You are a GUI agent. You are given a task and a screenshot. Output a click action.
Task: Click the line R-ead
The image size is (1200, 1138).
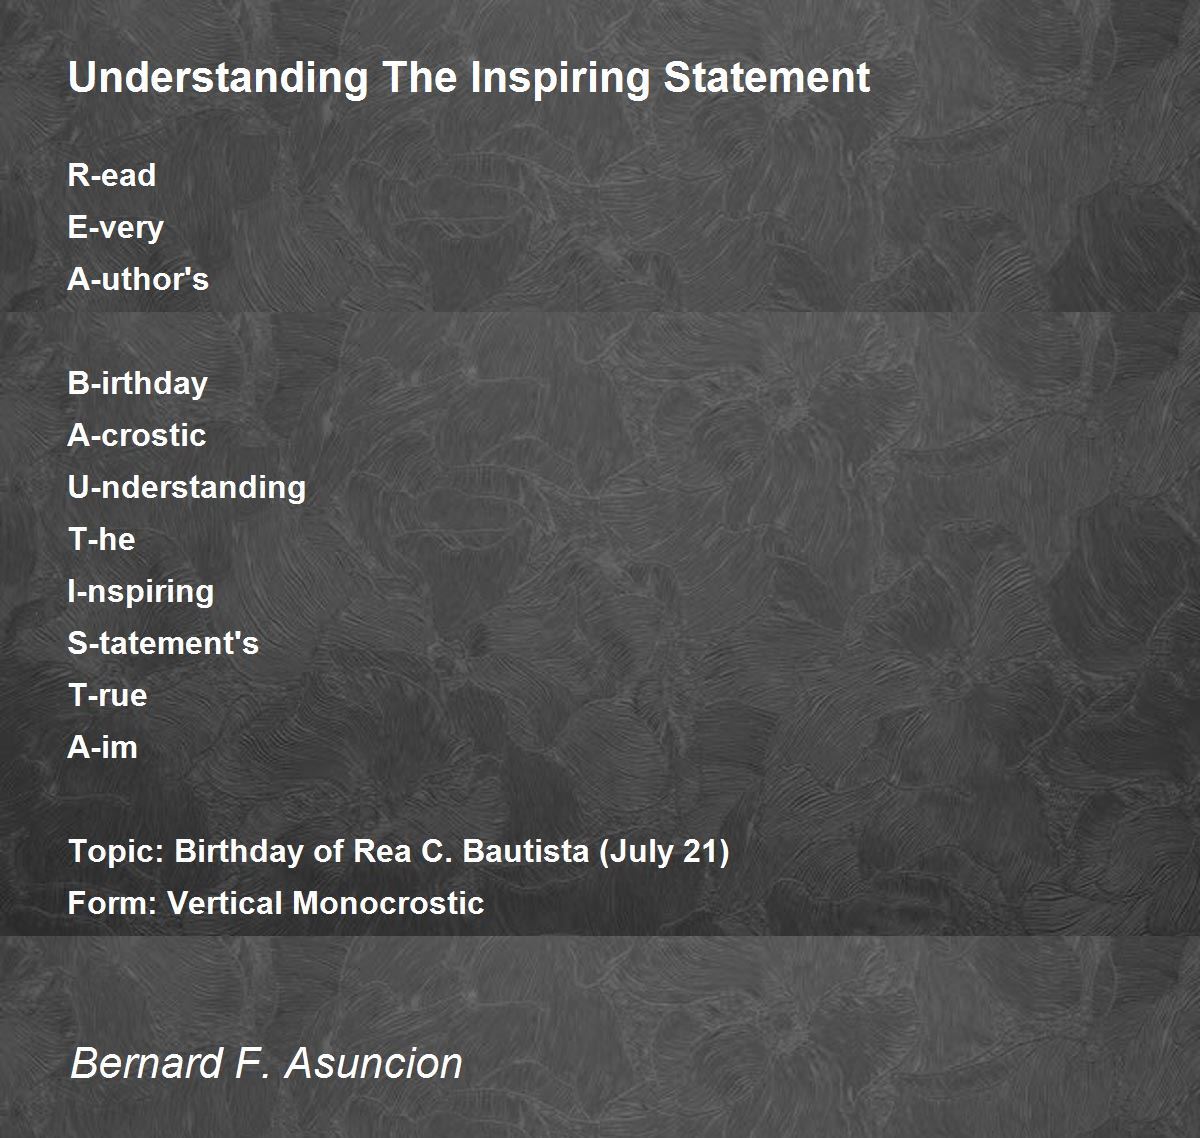coord(112,175)
